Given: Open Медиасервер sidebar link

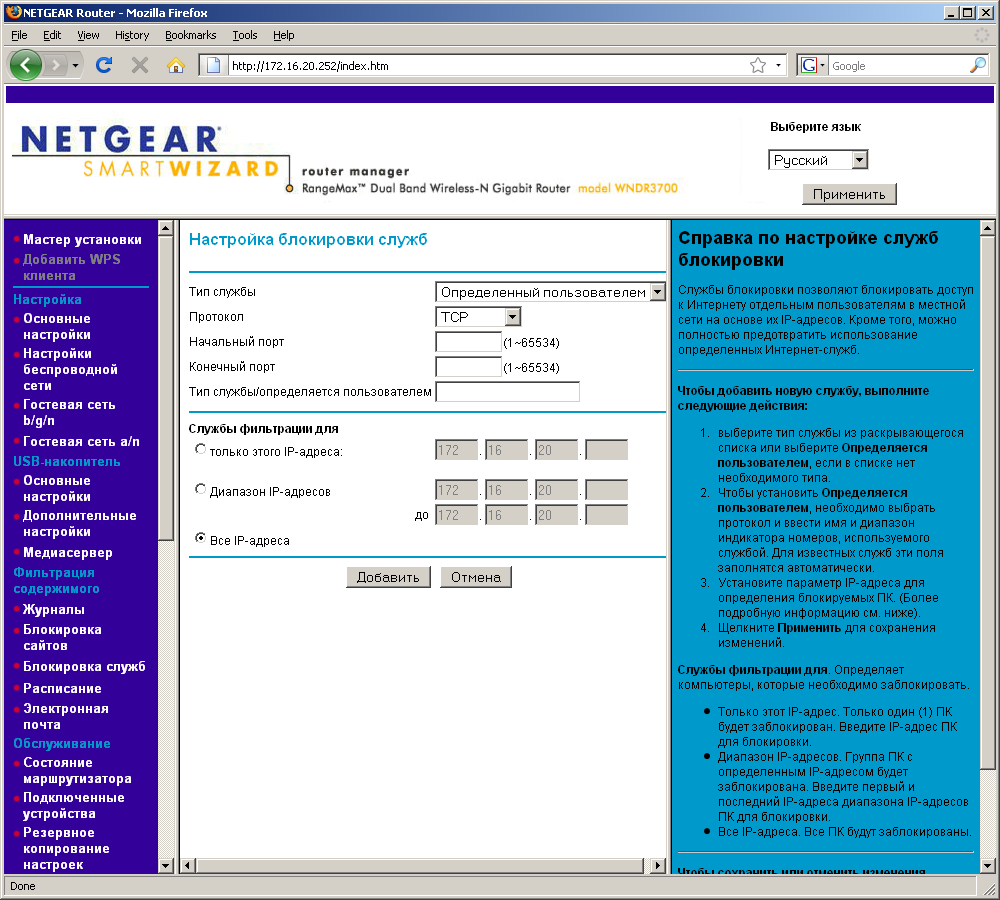Looking at the screenshot, I should coord(68,552).
